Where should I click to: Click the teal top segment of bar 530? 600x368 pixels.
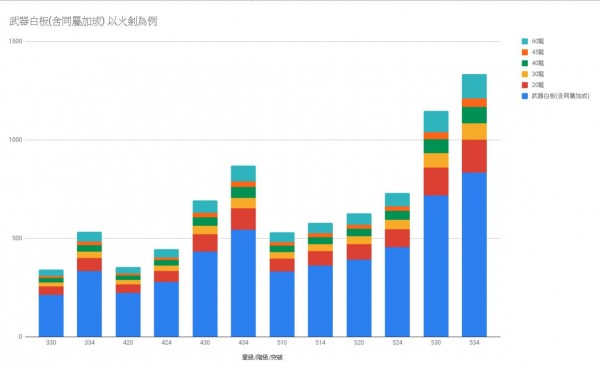(x=436, y=122)
